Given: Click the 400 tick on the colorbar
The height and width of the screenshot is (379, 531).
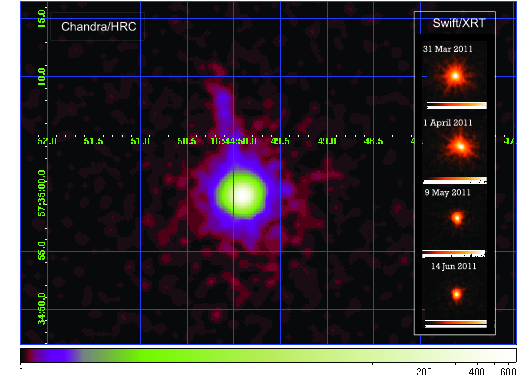Looking at the screenshot, I should 476,371.
